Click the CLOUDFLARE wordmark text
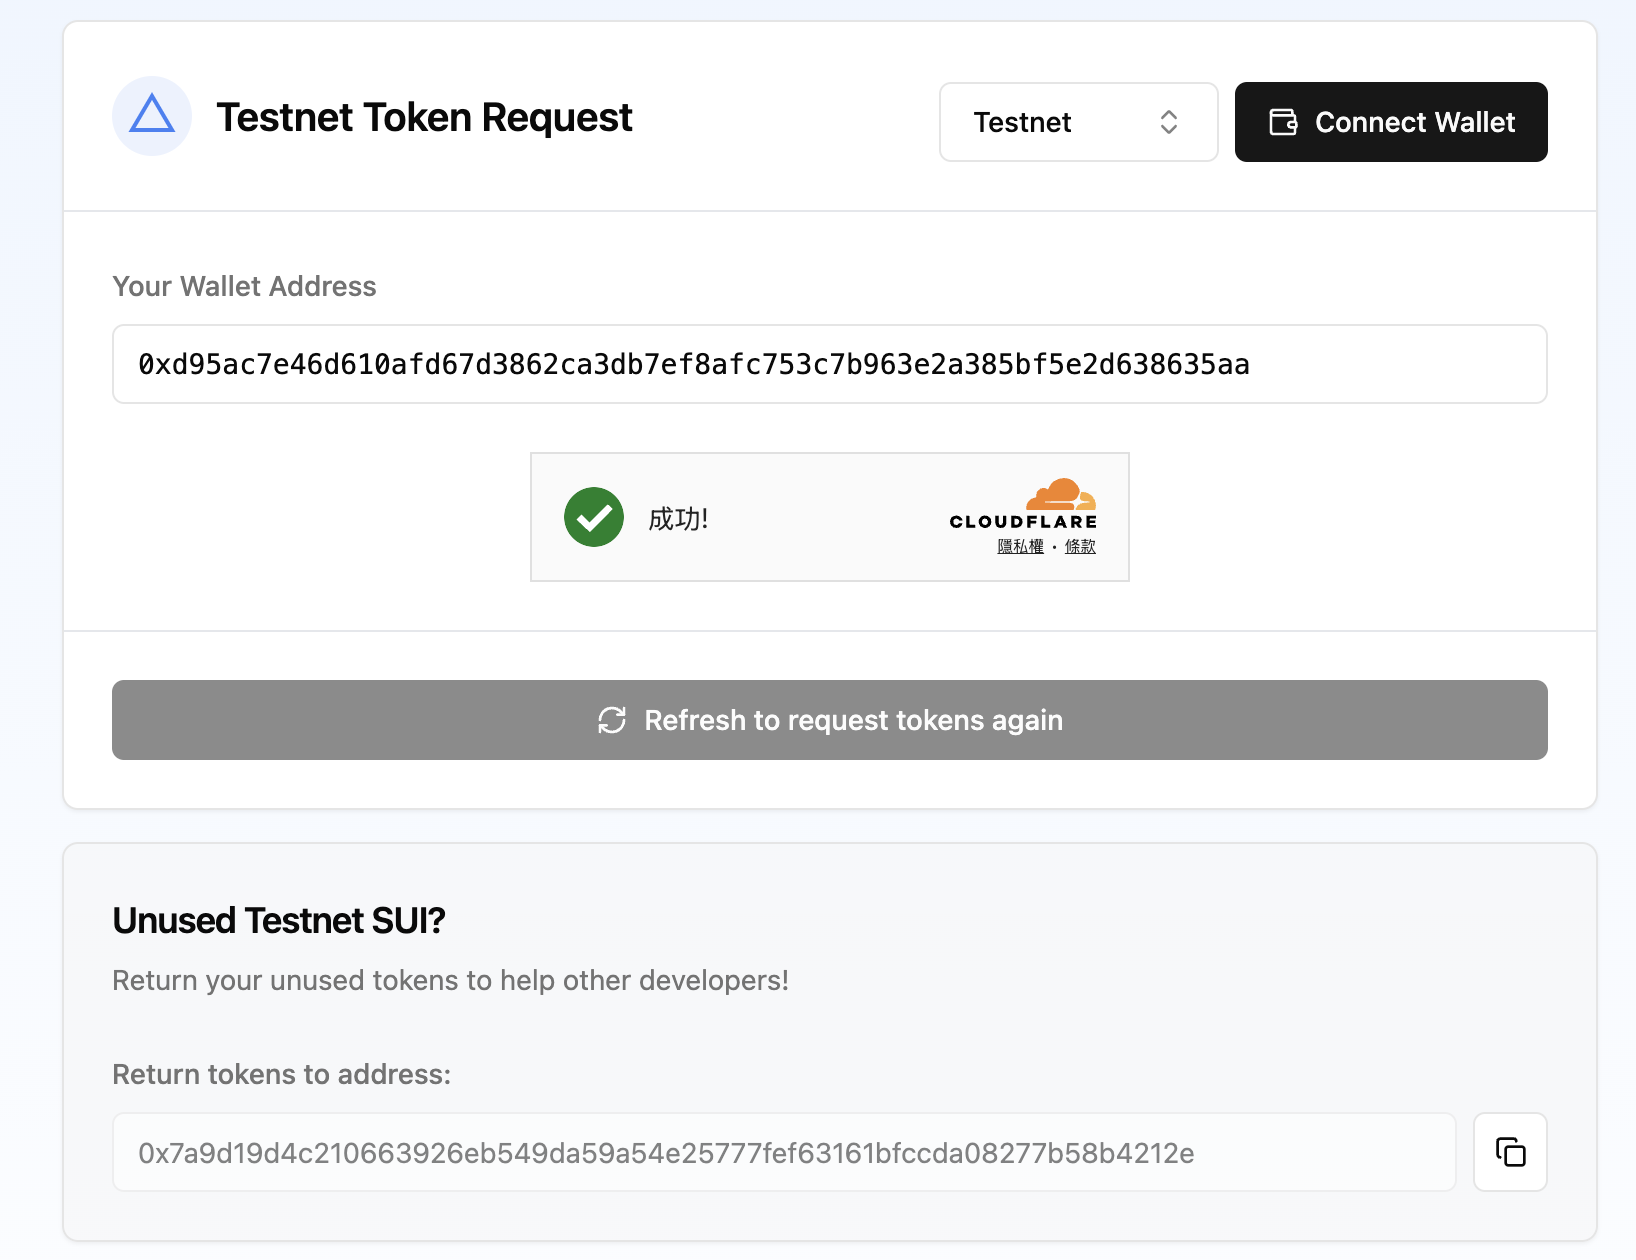 [x=1023, y=522]
